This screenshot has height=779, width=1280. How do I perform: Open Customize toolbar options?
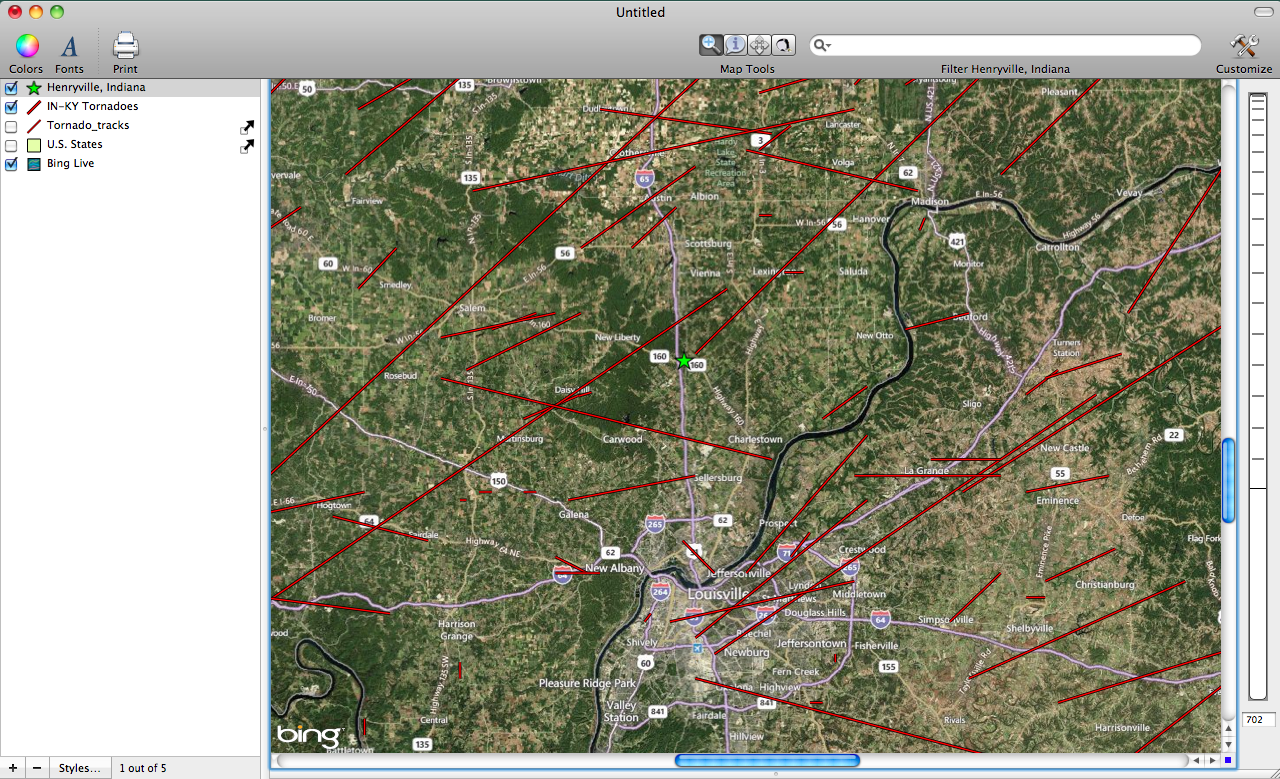(x=1244, y=53)
